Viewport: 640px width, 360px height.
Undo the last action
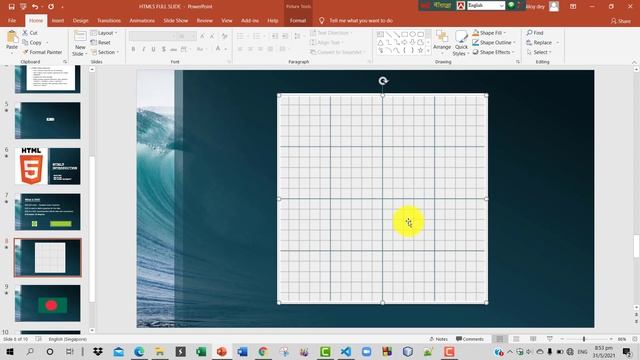[x=35, y=7]
